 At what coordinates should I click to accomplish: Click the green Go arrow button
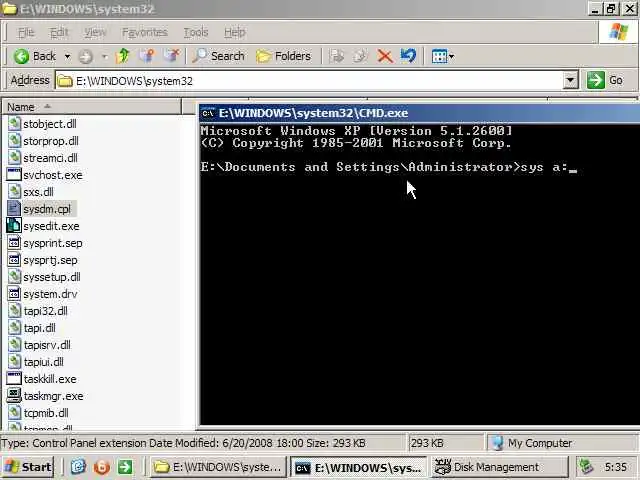pyautogui.click(x=596, y=80)
